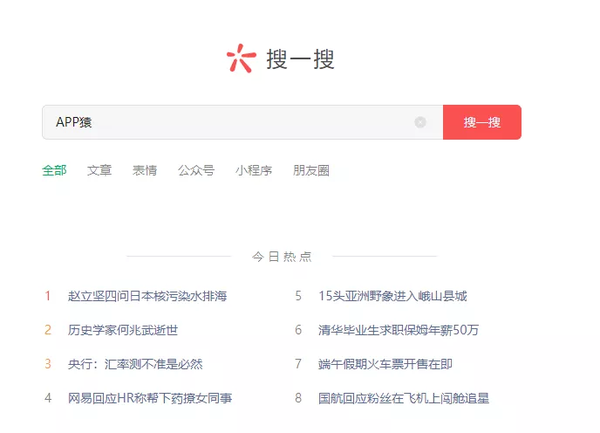Switch to the 表情 tab
This screenshot has width=600, height=433.
coord(145,170)
